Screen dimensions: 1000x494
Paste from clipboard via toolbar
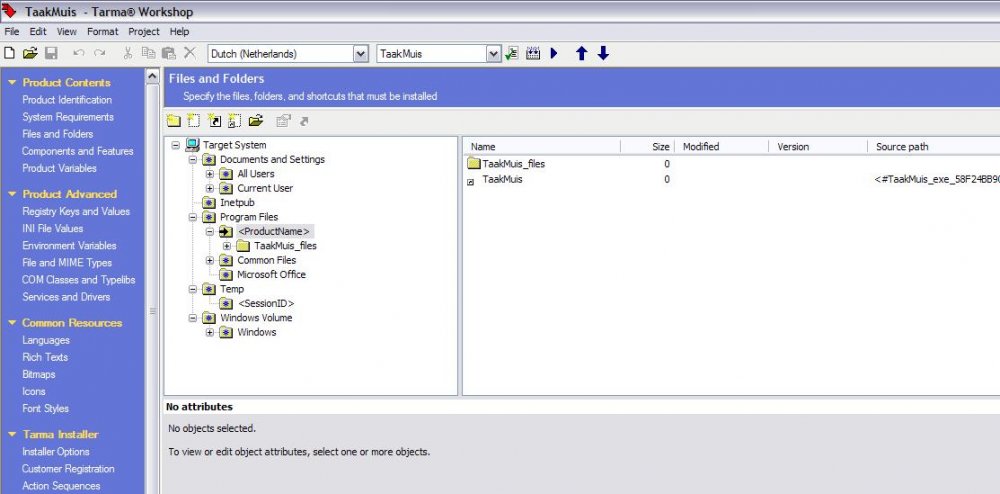pos(168,54)
